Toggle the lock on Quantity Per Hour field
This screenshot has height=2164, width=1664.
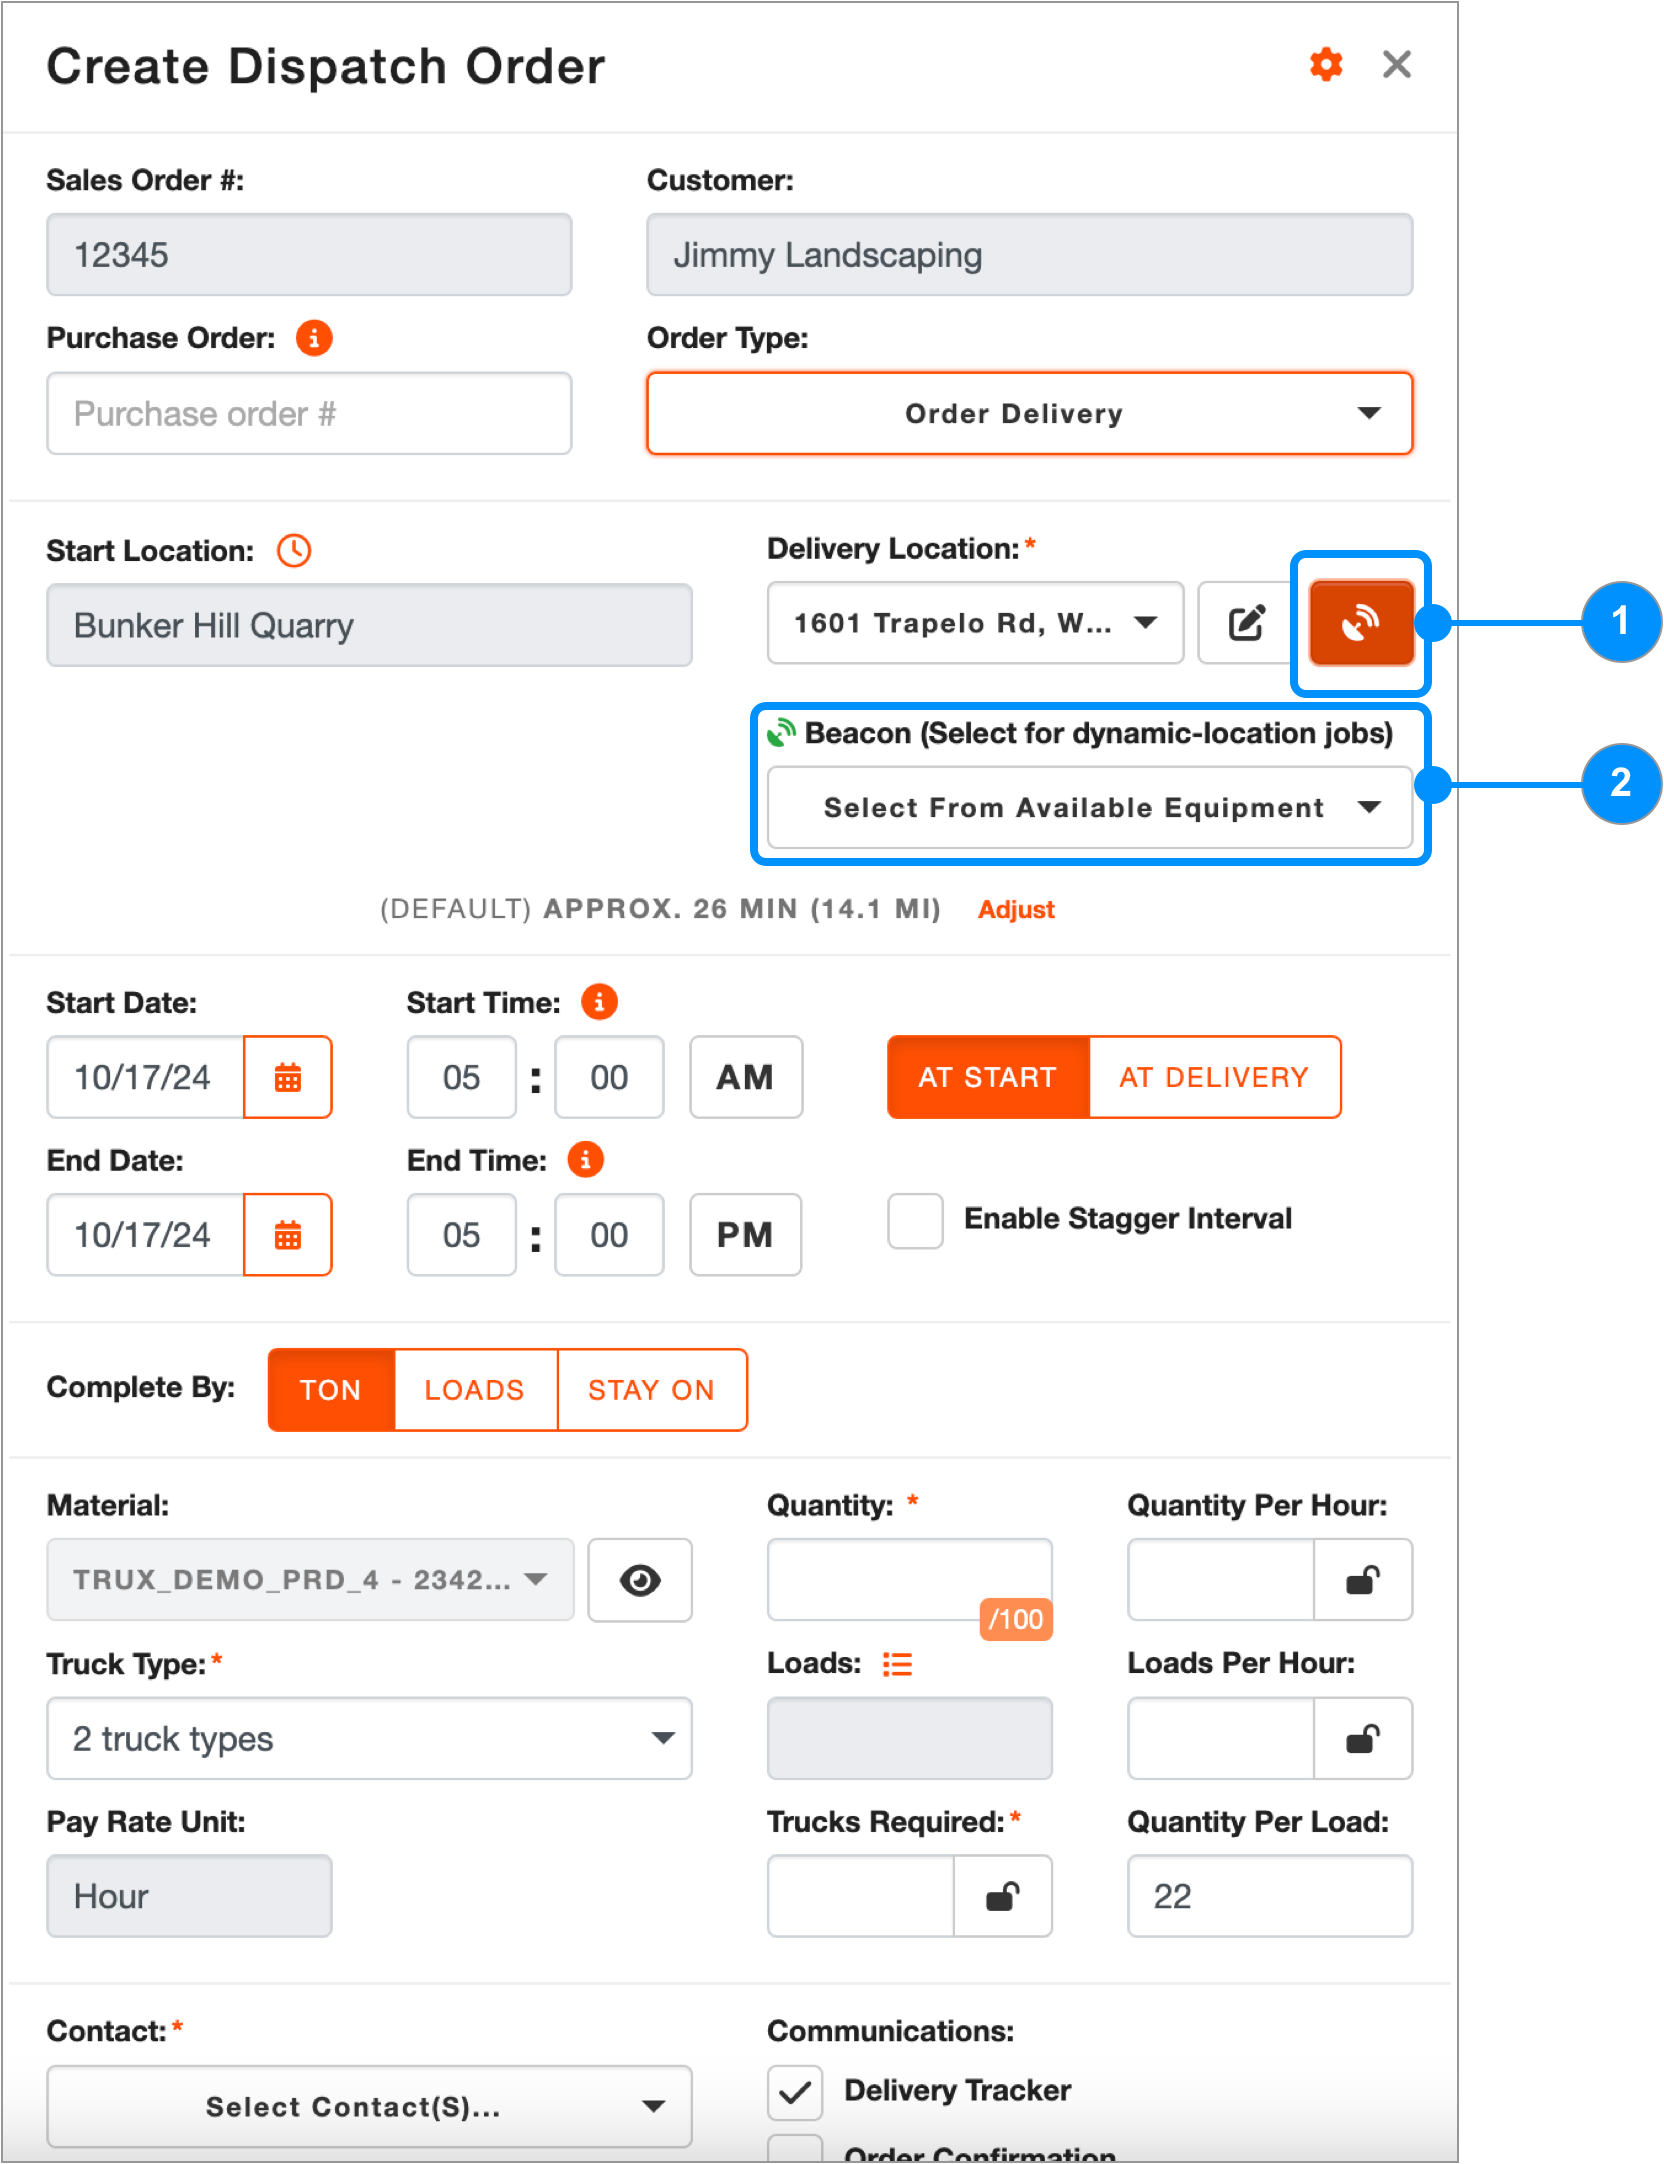(1362, 1580)
